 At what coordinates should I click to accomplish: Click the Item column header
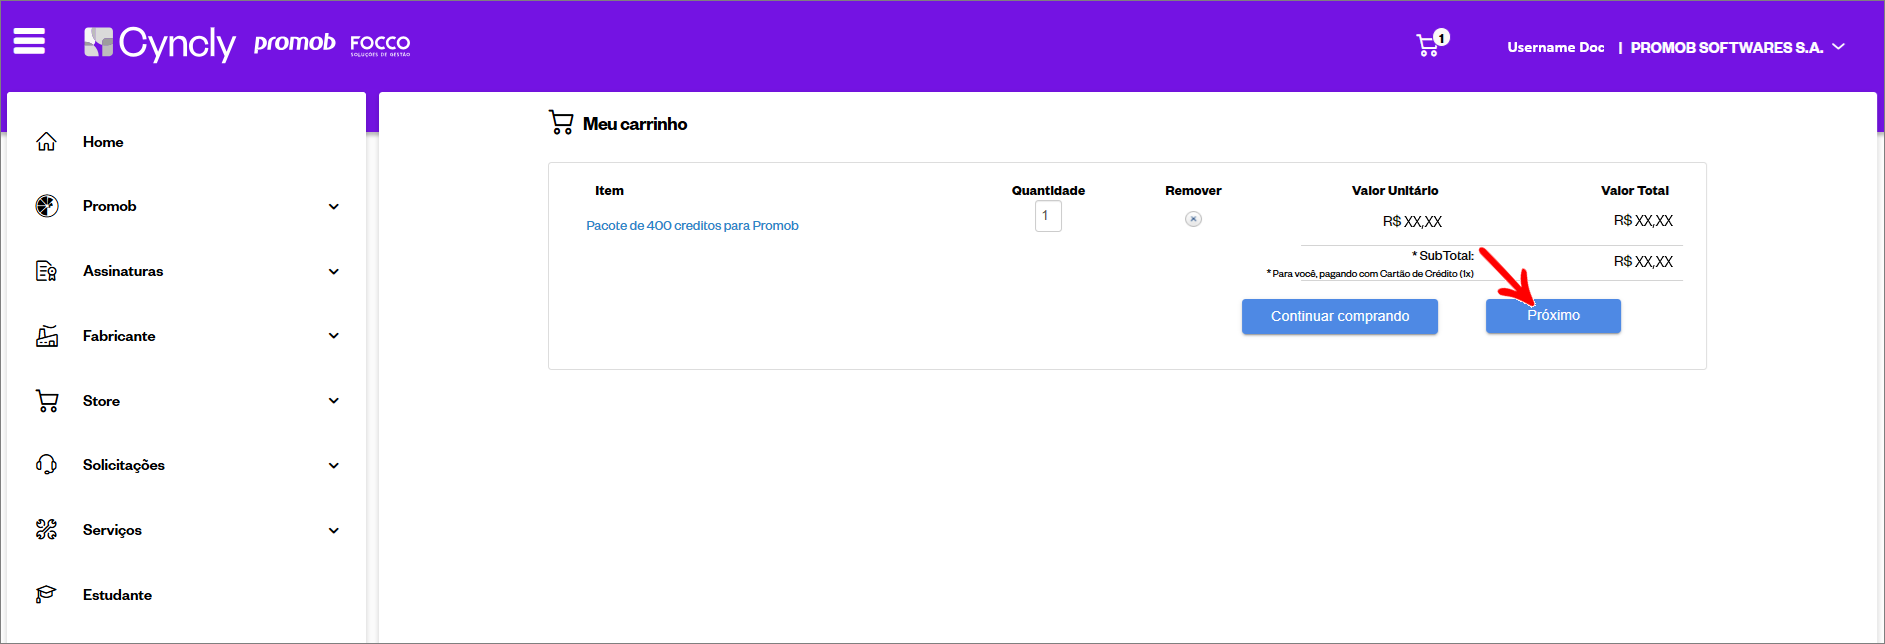[x=609, y=191]
